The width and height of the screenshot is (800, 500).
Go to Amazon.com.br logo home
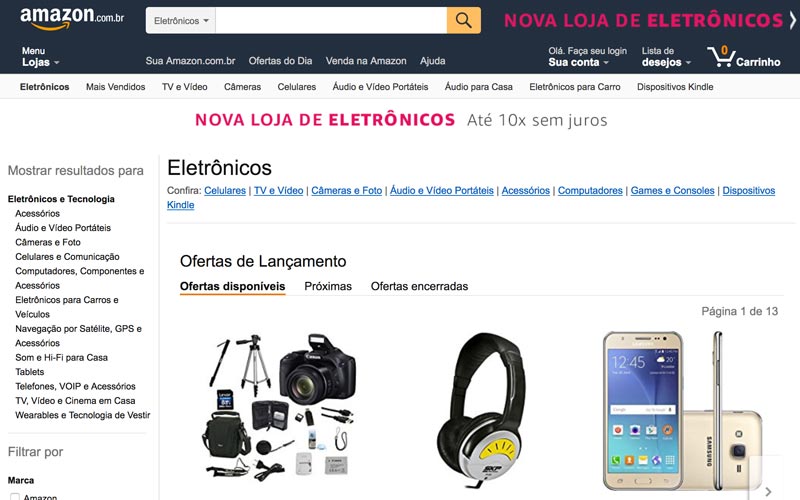tap(72, 18)
